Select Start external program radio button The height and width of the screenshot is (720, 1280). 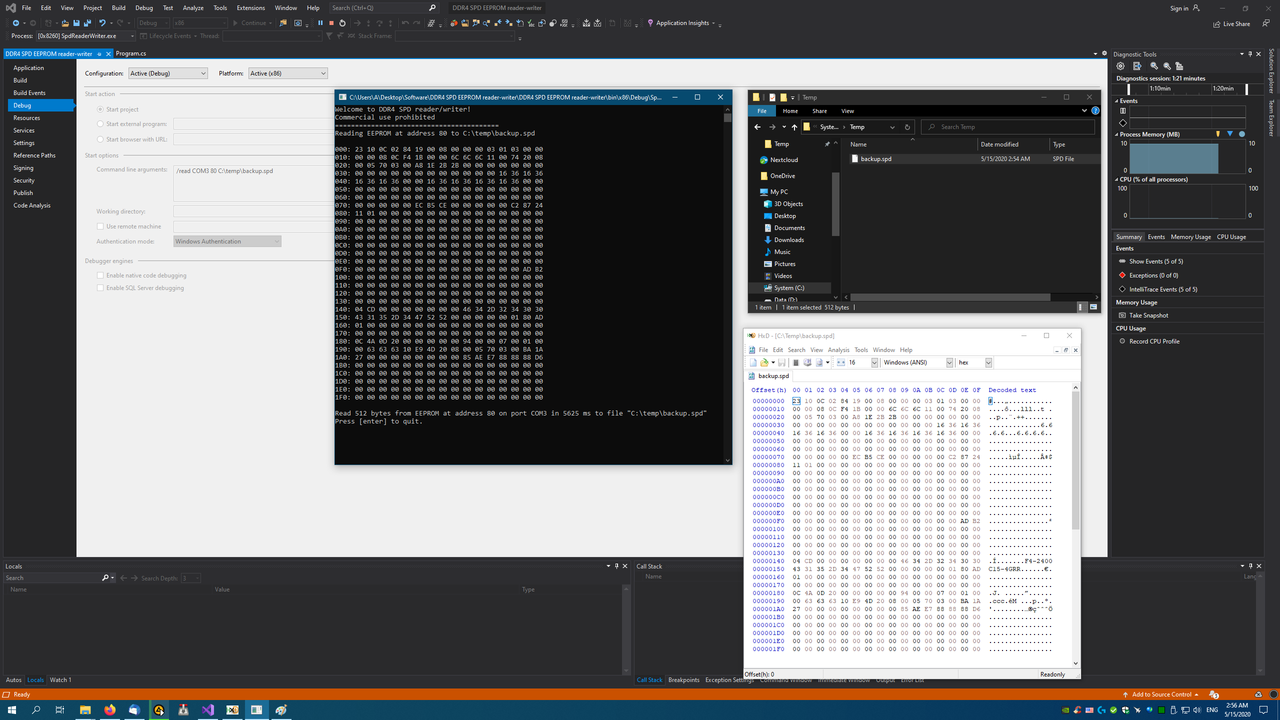[100, 124]
